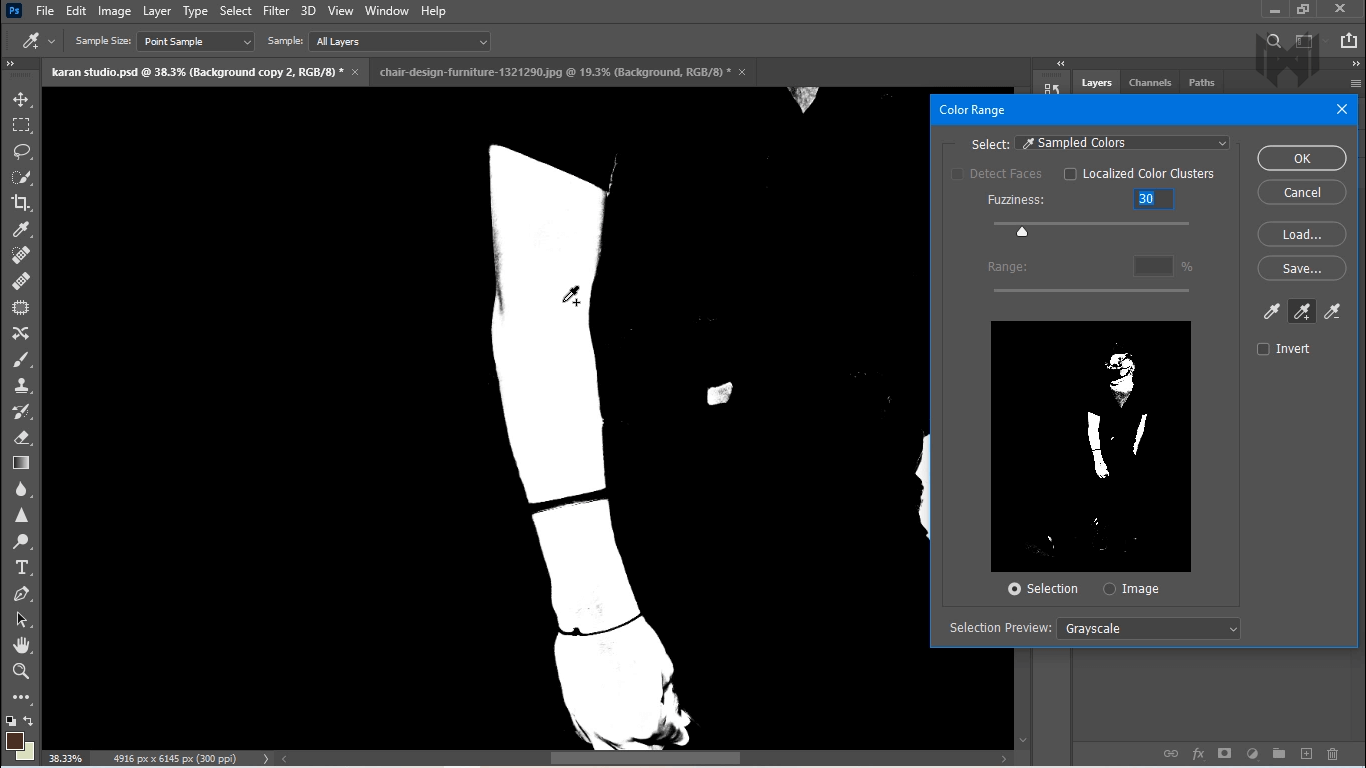Select the Rectangular Marquee tool
Viewport: 1366px width, 768px height.
point(21,125)
